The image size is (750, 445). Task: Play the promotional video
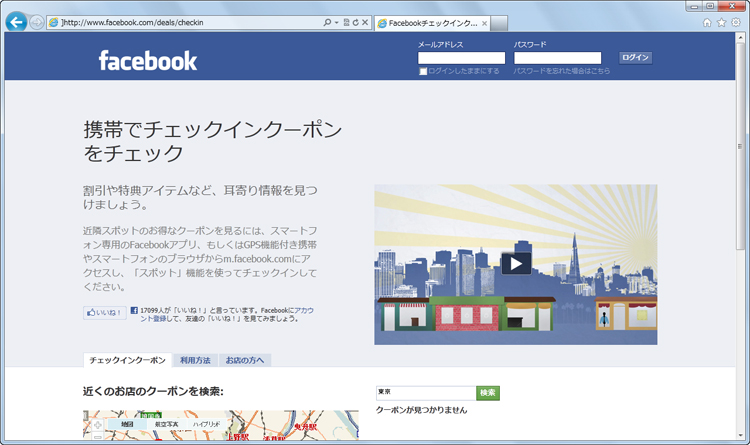tap(516, 264)
